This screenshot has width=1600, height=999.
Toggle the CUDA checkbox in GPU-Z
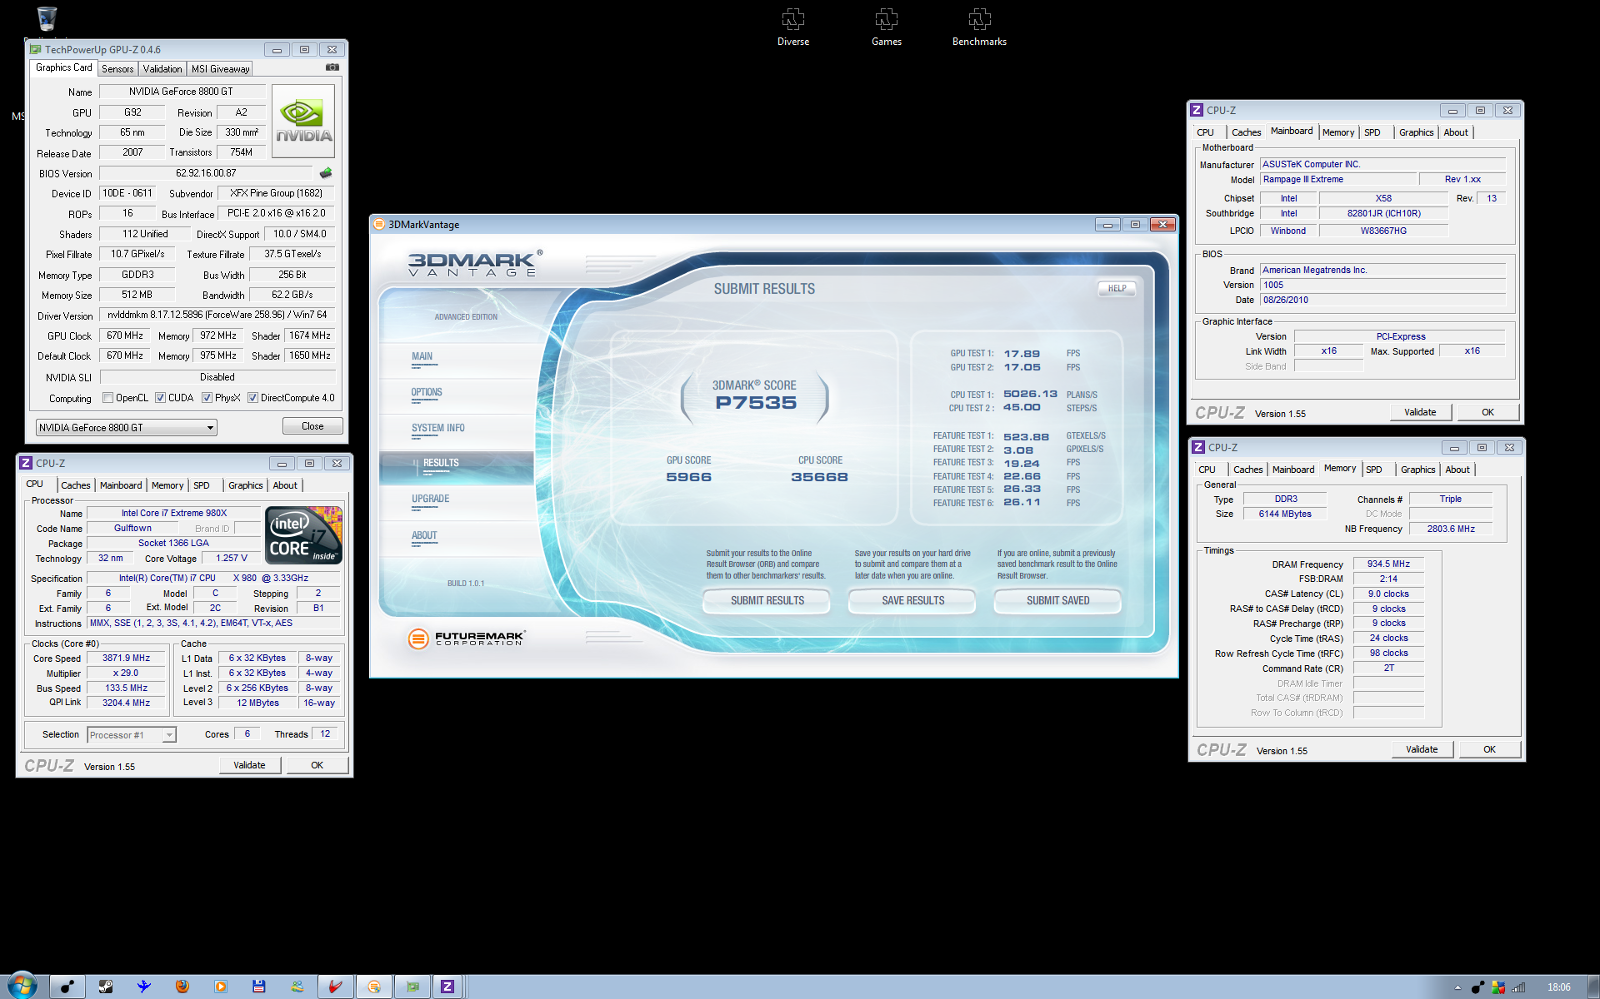tap(160, 398)
